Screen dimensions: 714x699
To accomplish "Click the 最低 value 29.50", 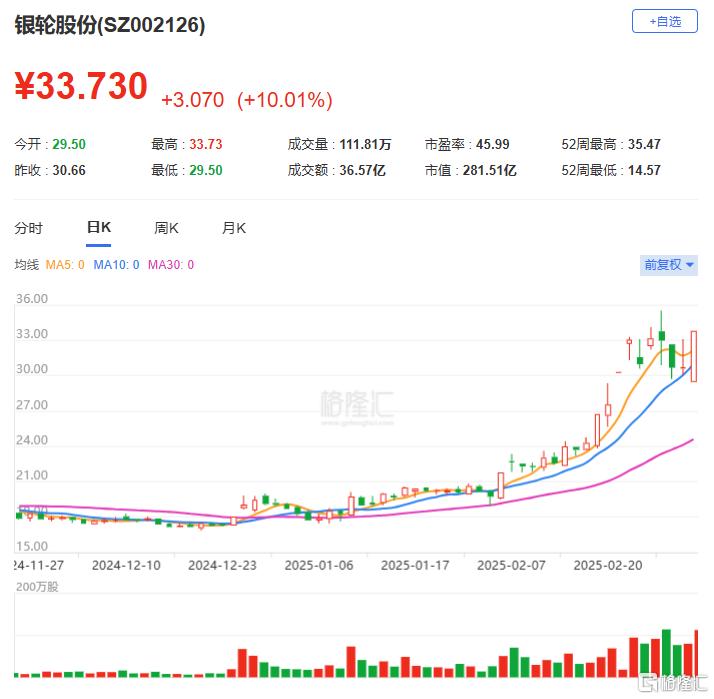I will (206, 170).
